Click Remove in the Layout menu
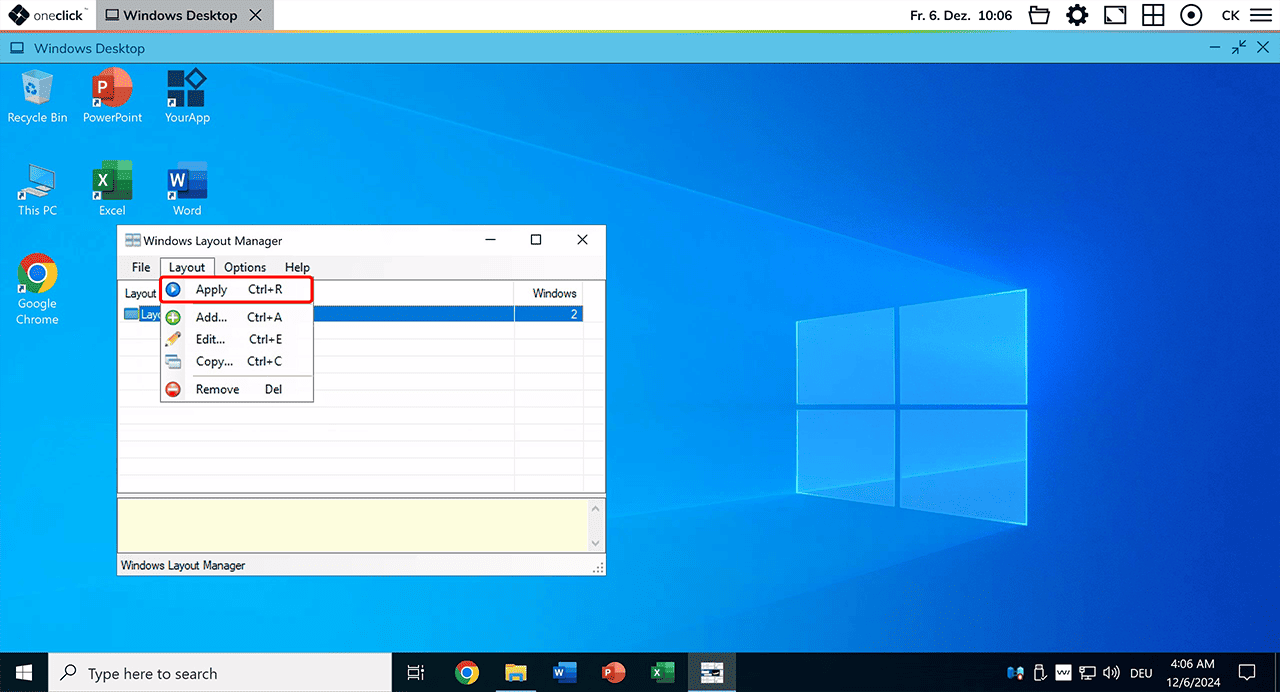1280x692 pixels. [x=217, y=389]
